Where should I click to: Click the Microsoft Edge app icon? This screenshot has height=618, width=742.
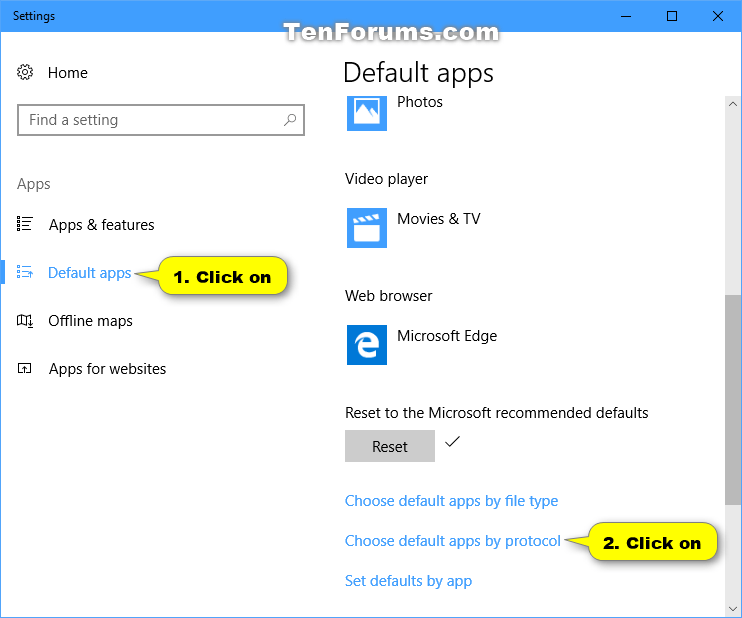[367, 344]
